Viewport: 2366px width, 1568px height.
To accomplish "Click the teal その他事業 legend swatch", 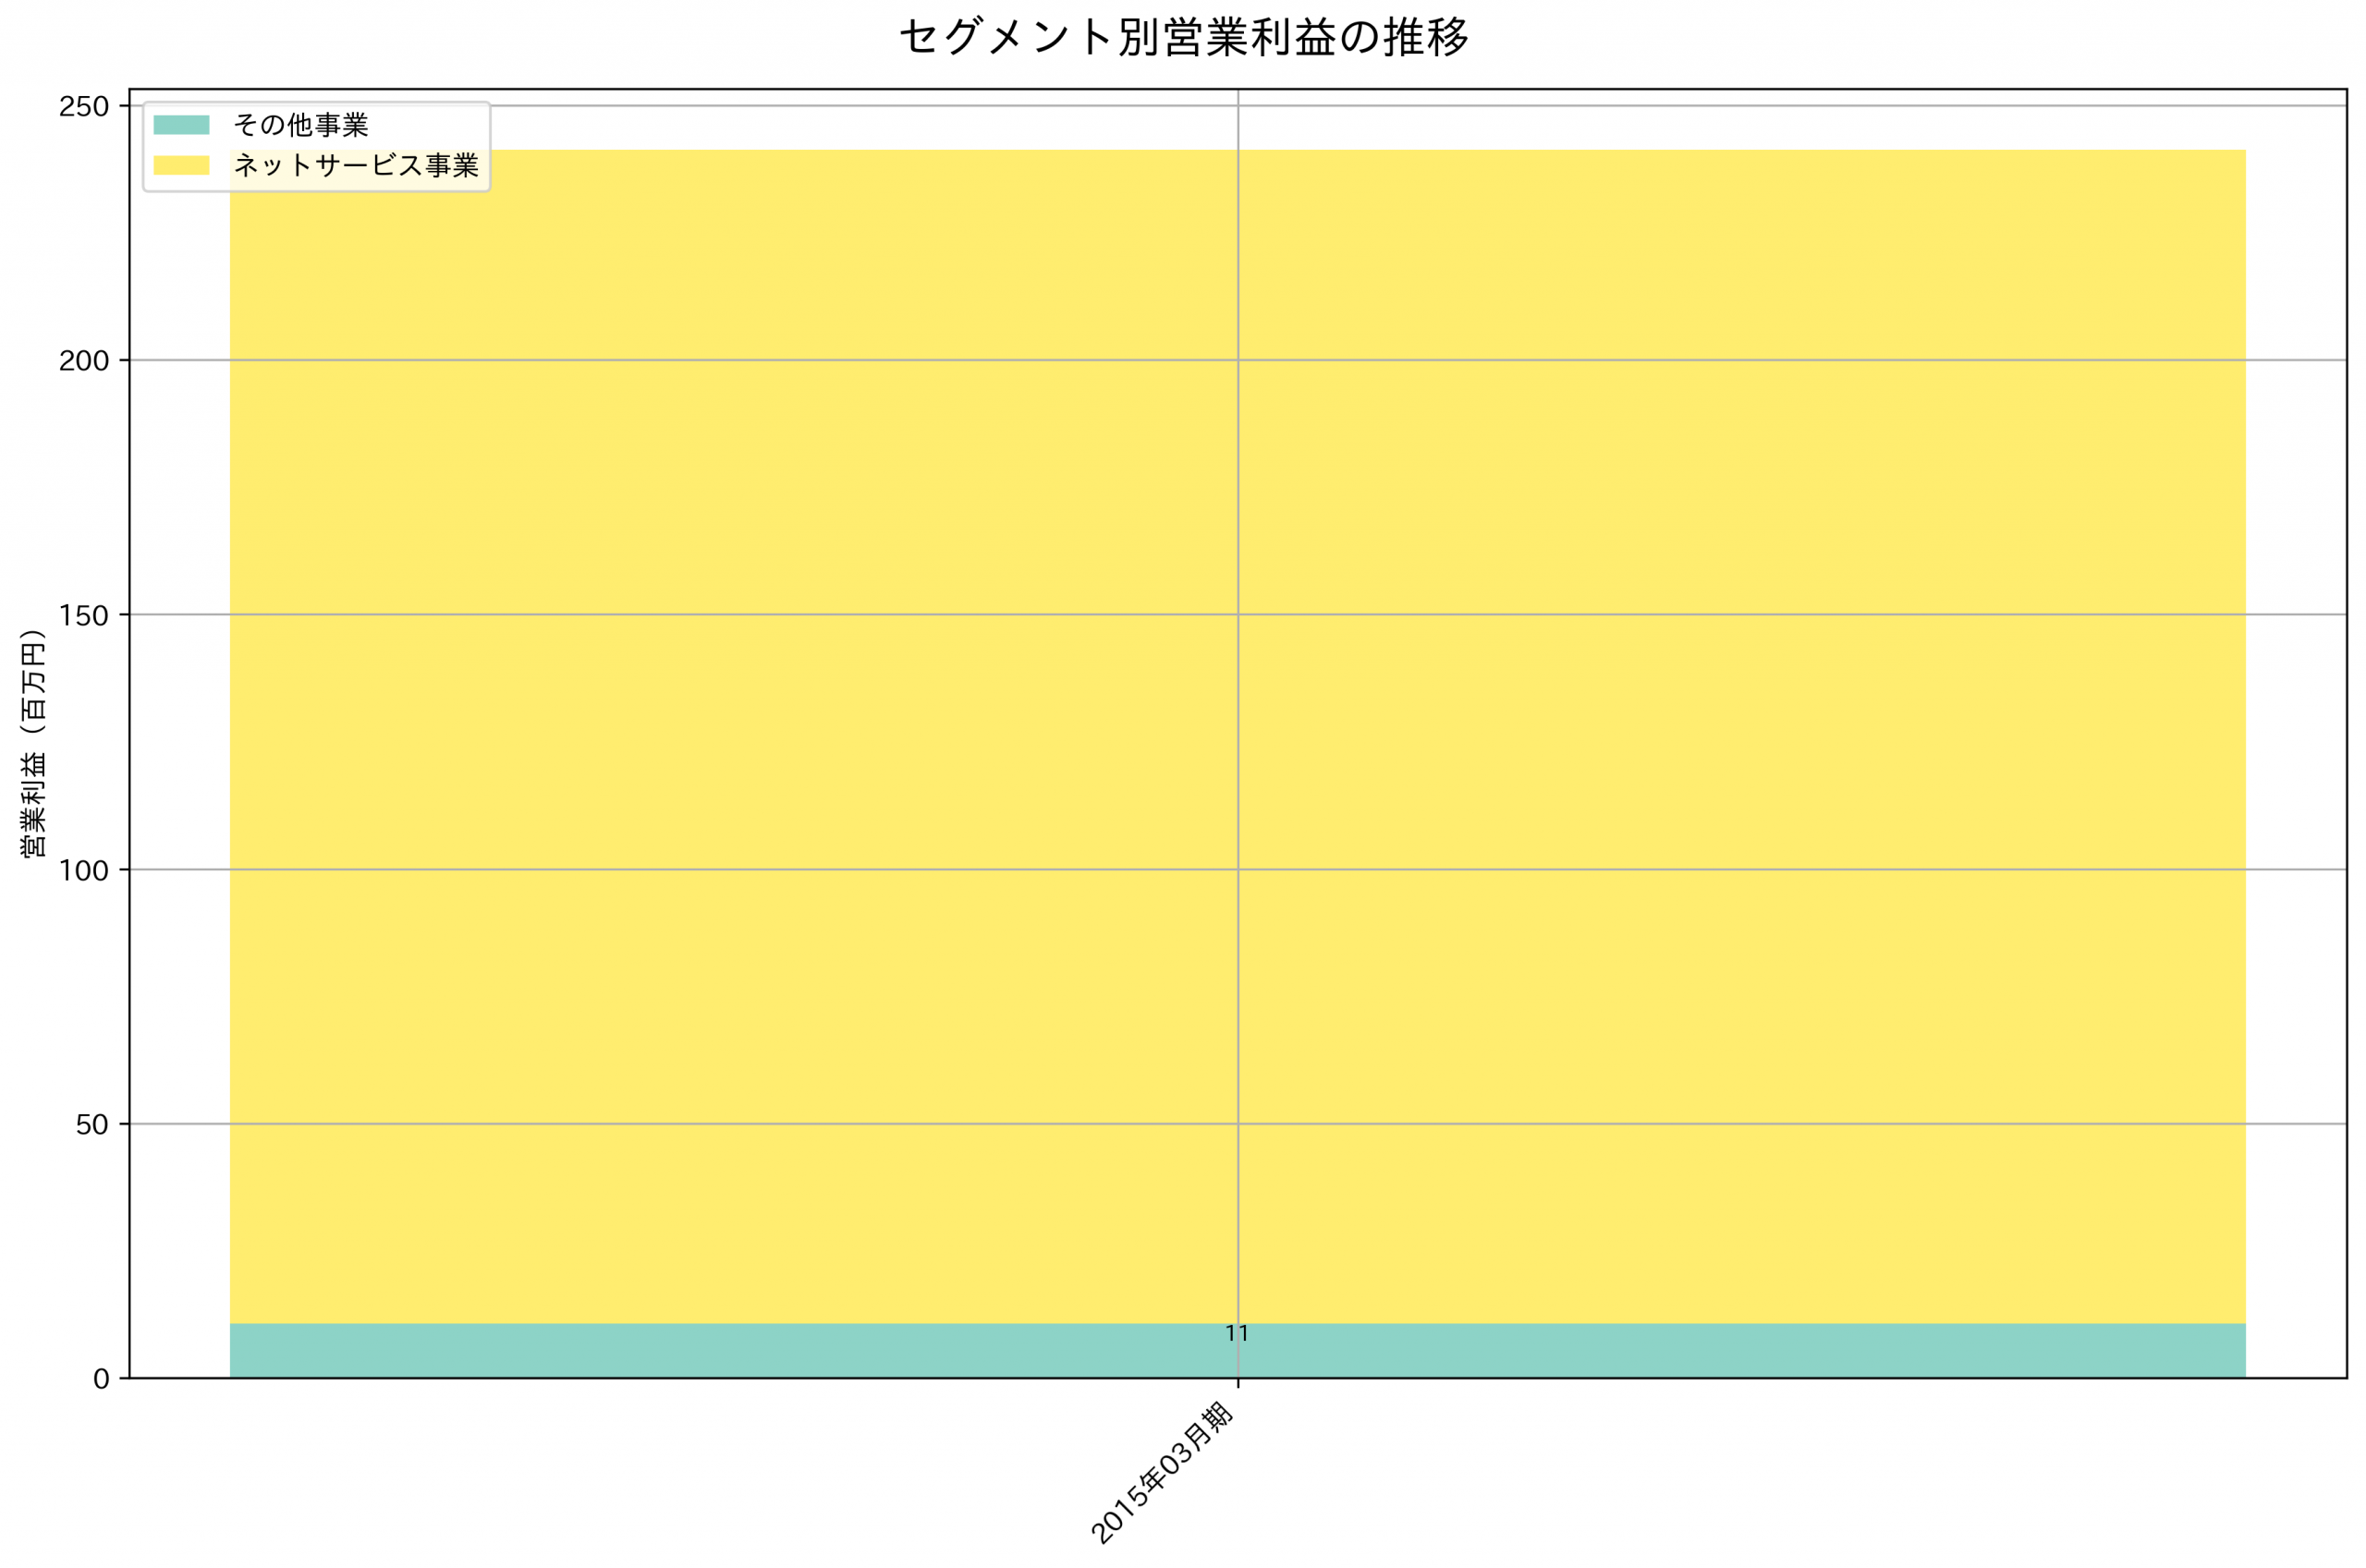I will 181,125.
